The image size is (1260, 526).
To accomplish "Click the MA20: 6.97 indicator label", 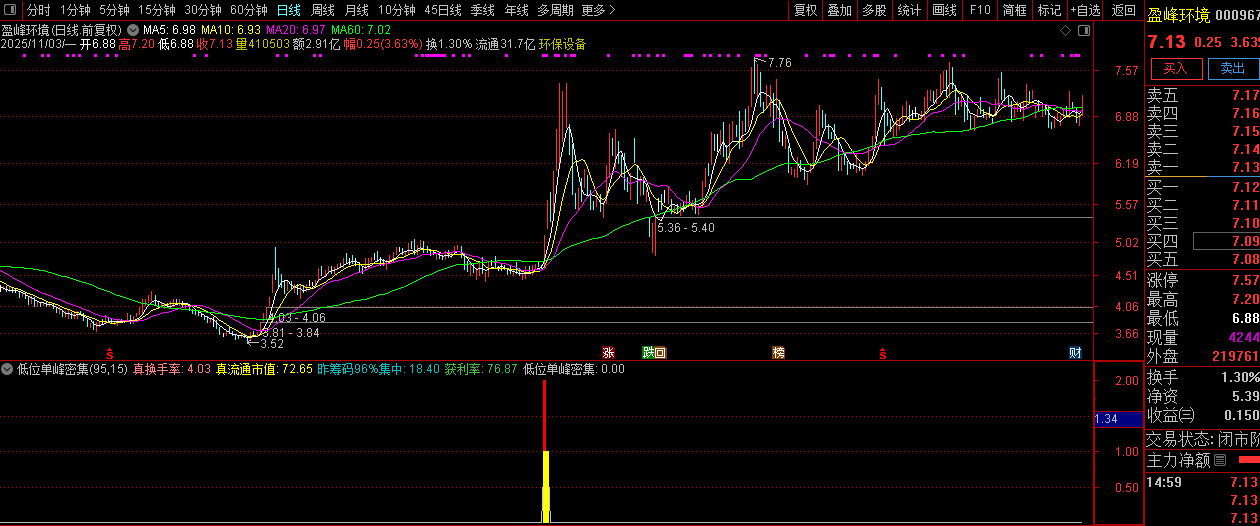I will pyautogui.click(x=296, y=31).
